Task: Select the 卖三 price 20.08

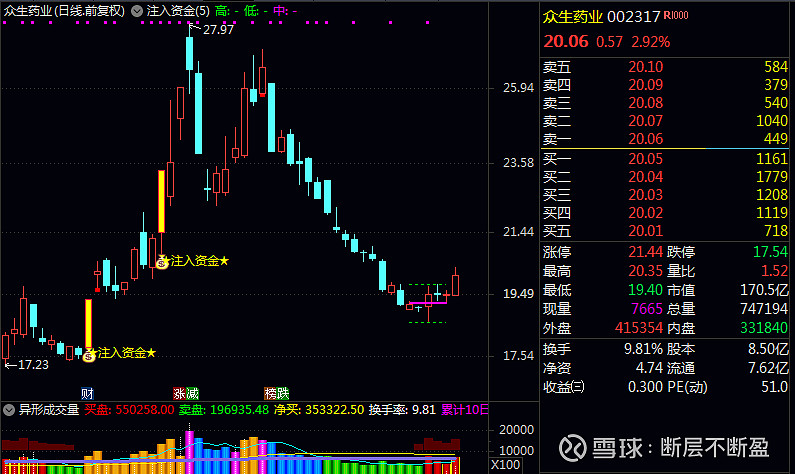Action: (x=645, y=103)
